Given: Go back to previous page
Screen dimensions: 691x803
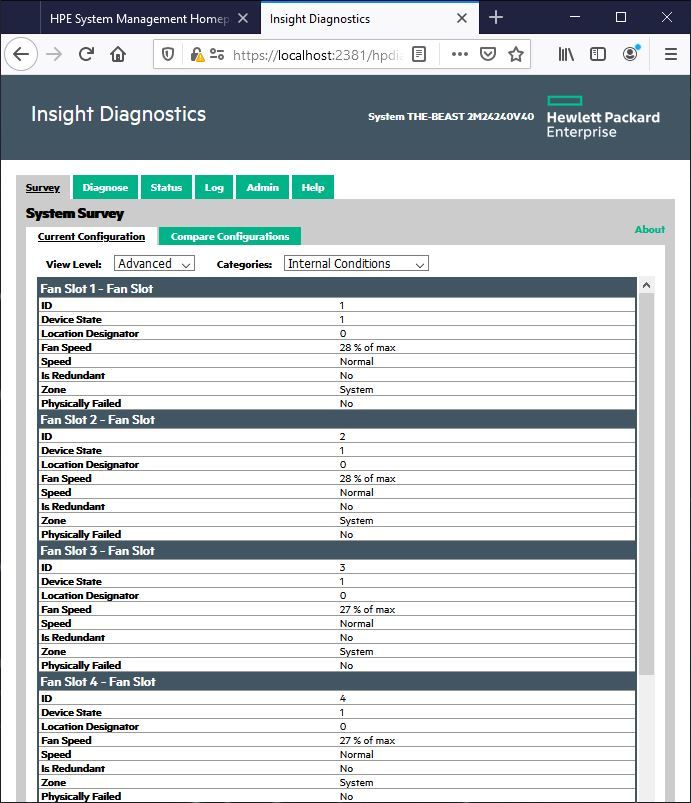Looking at the screenshot, I should (x=20, y=54).
